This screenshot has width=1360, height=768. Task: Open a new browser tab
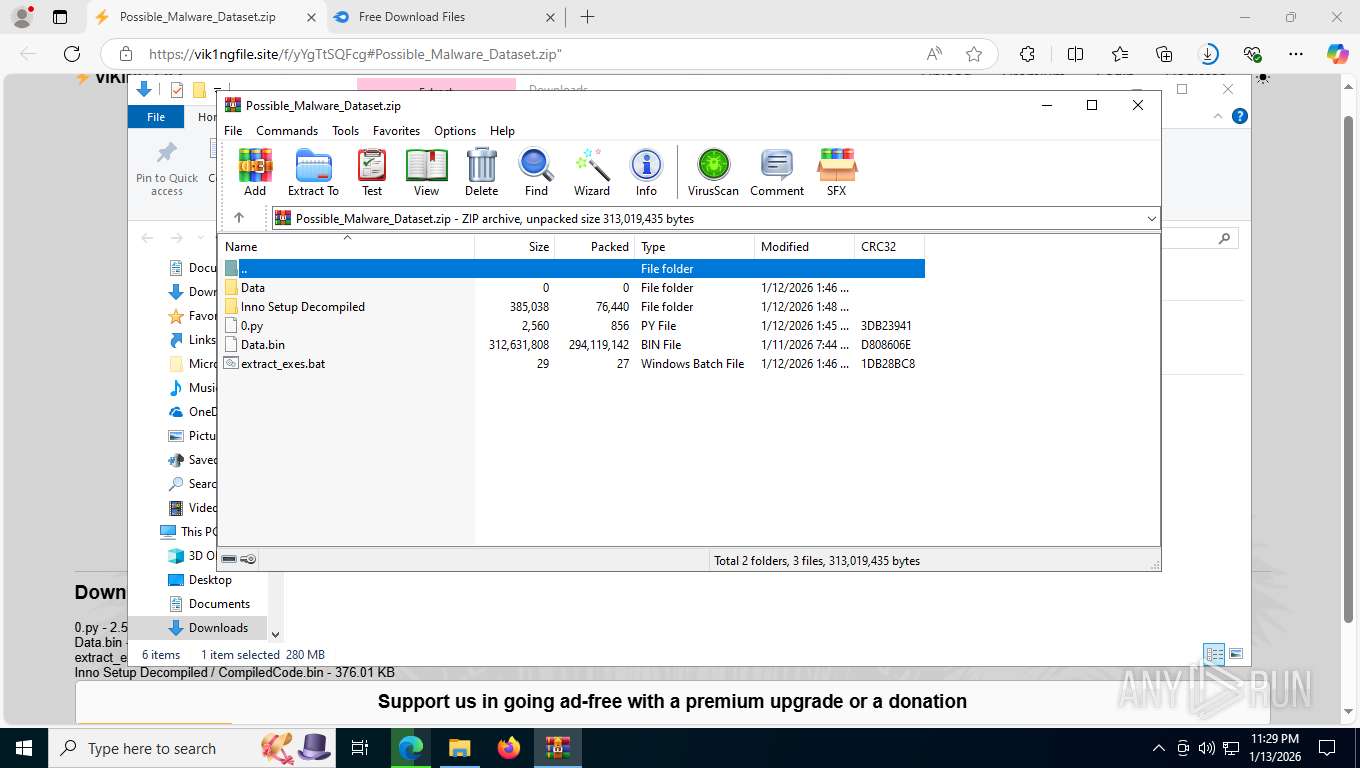click(587, 17)
